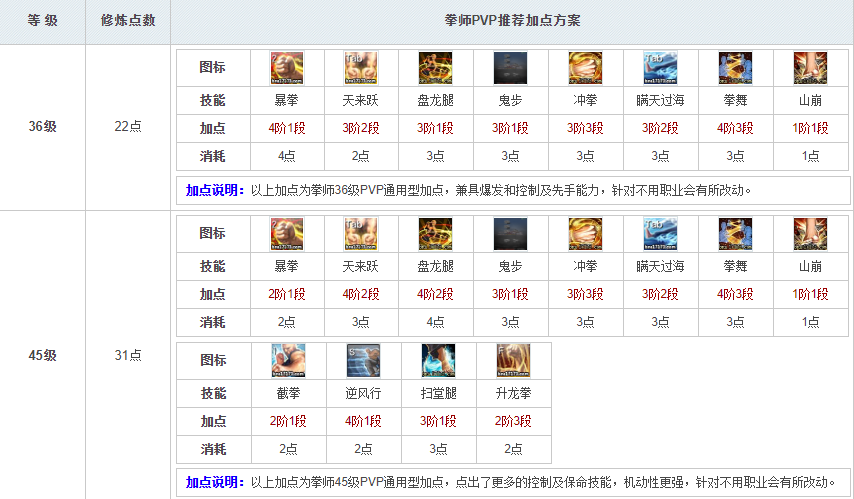Image resolution: width=854 pixels, height=499 pixels.
Task: Click 3阶1段 for 盘龙腿 in 36级 table
Action: coord(436,129)
